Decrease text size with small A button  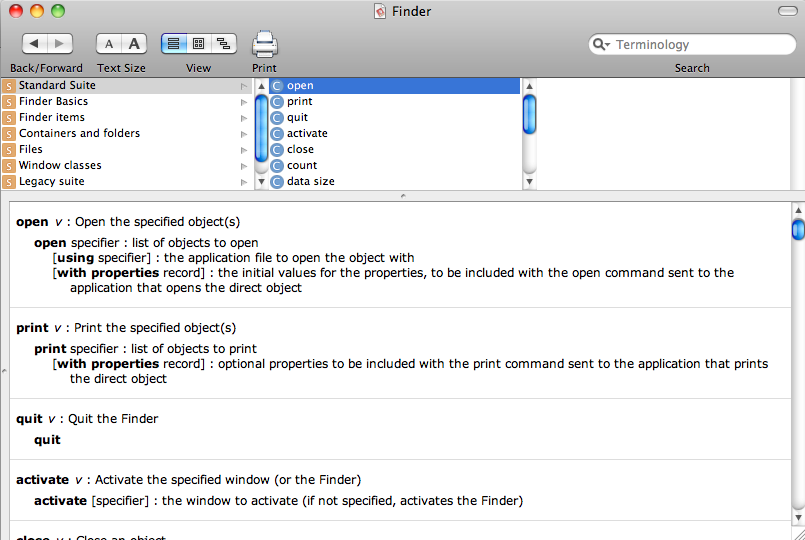pyautogui.click(x=109, y=44)
